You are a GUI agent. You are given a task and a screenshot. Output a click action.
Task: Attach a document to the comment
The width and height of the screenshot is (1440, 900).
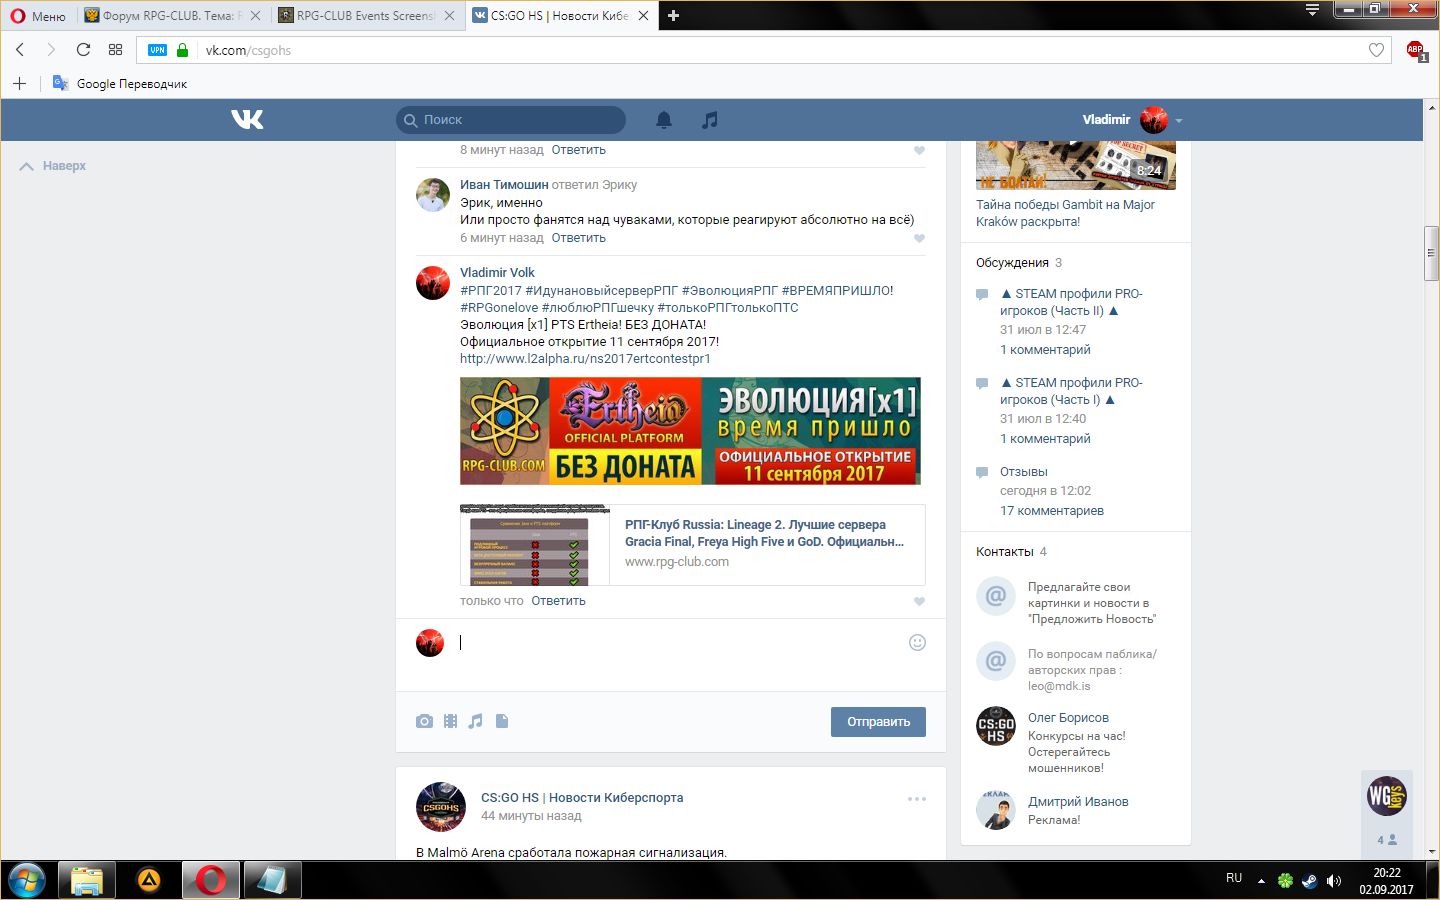tap(502, 721)
